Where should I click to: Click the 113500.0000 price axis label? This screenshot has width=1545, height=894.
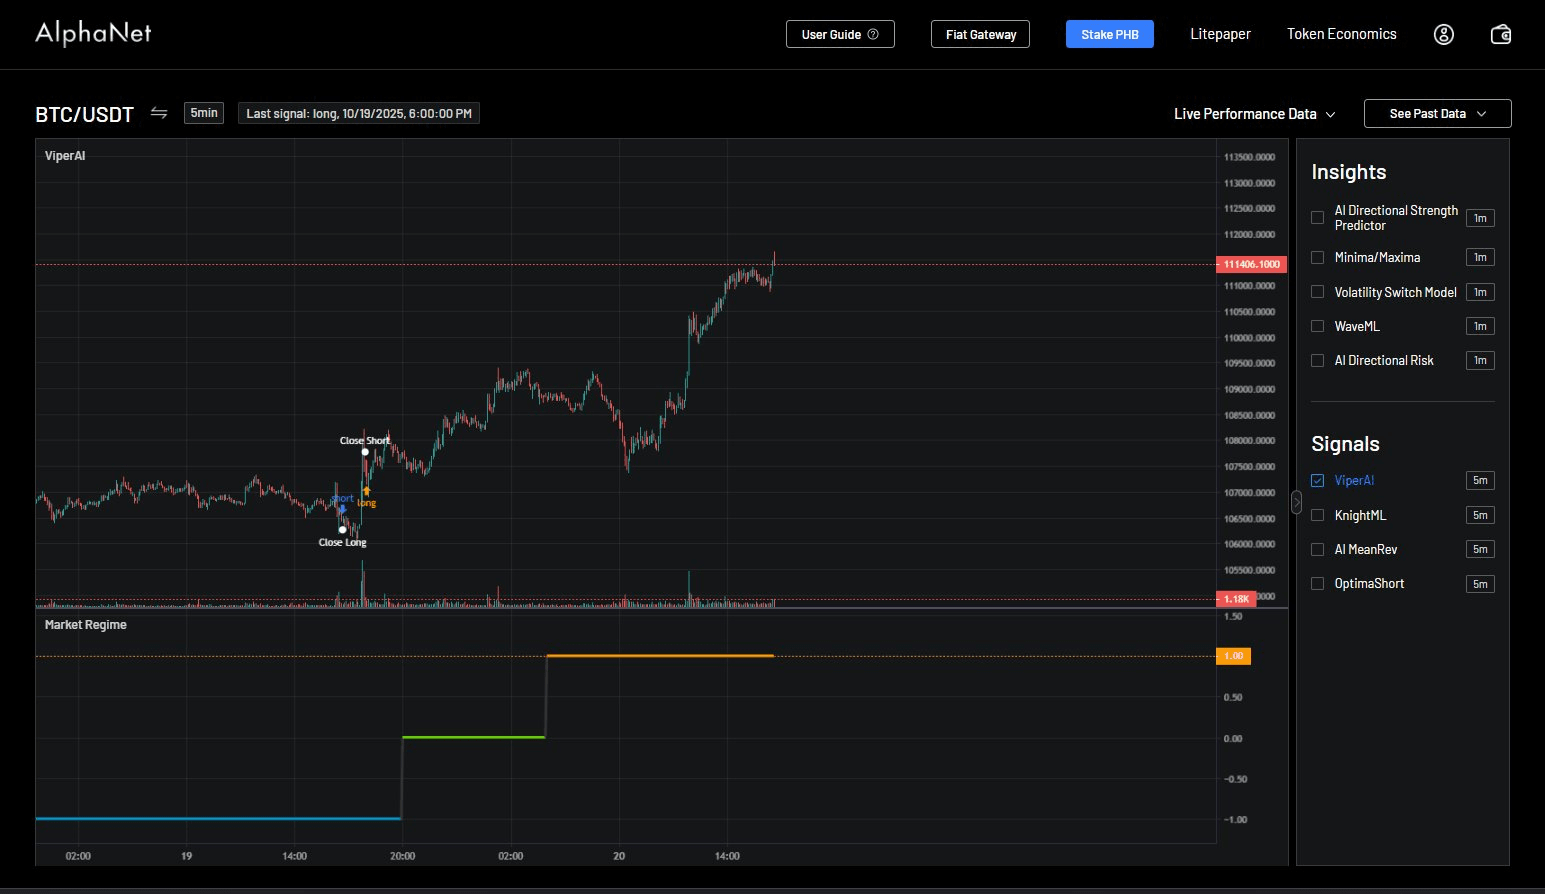point(1249,157)
